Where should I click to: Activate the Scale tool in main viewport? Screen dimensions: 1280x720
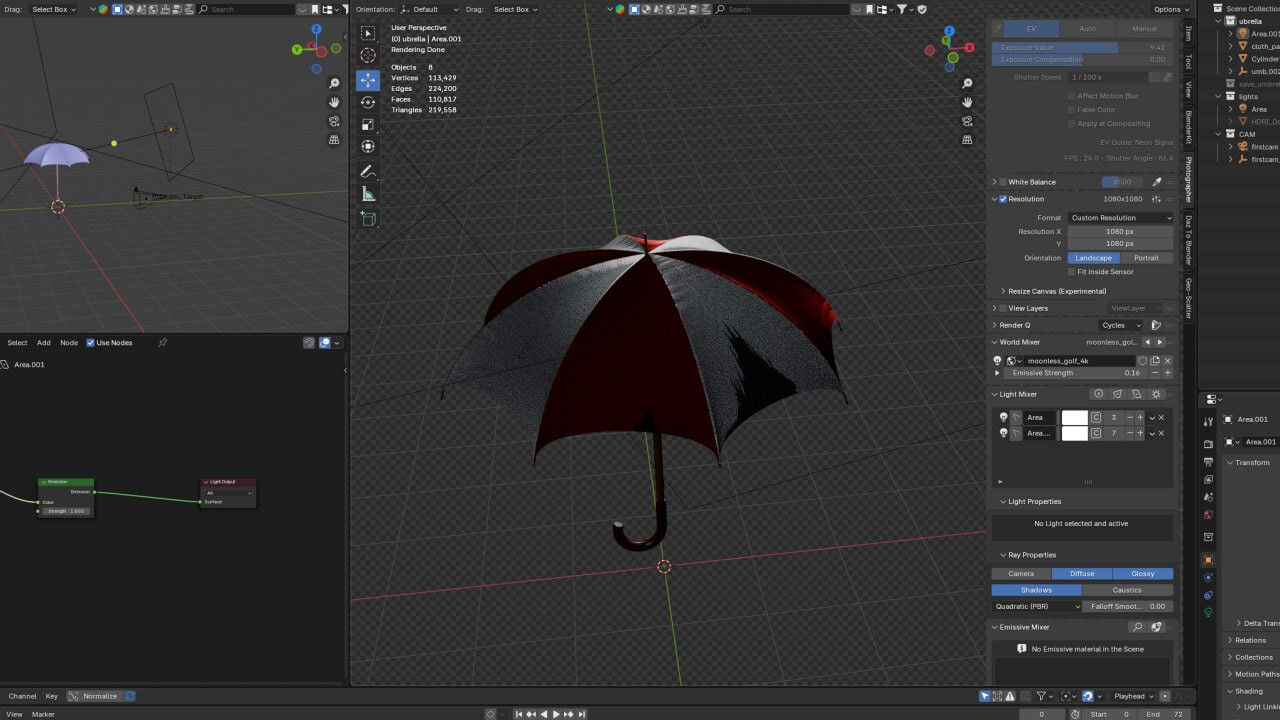(368, 124)
